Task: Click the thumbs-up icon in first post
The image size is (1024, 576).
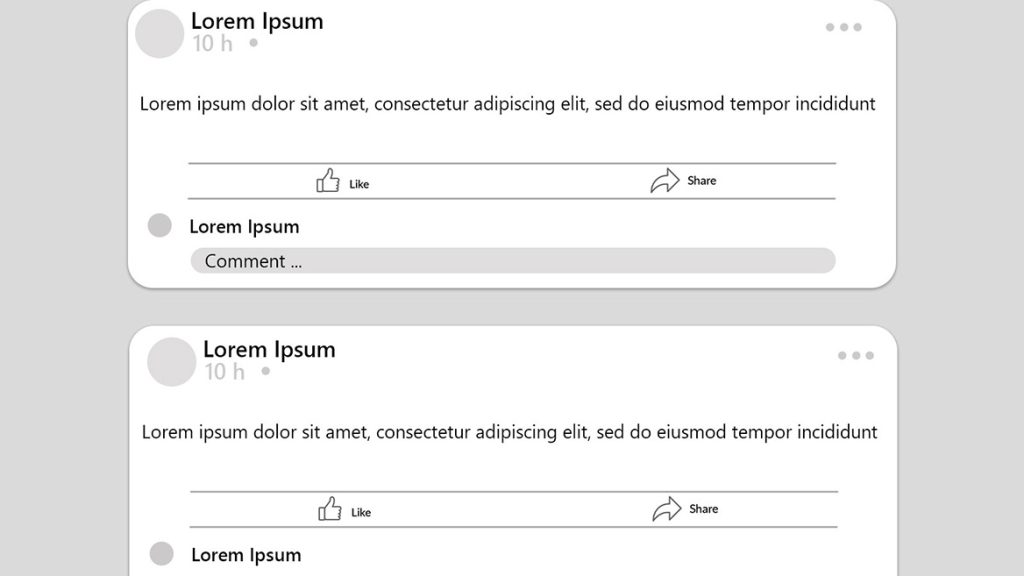Action: (328, 181)
